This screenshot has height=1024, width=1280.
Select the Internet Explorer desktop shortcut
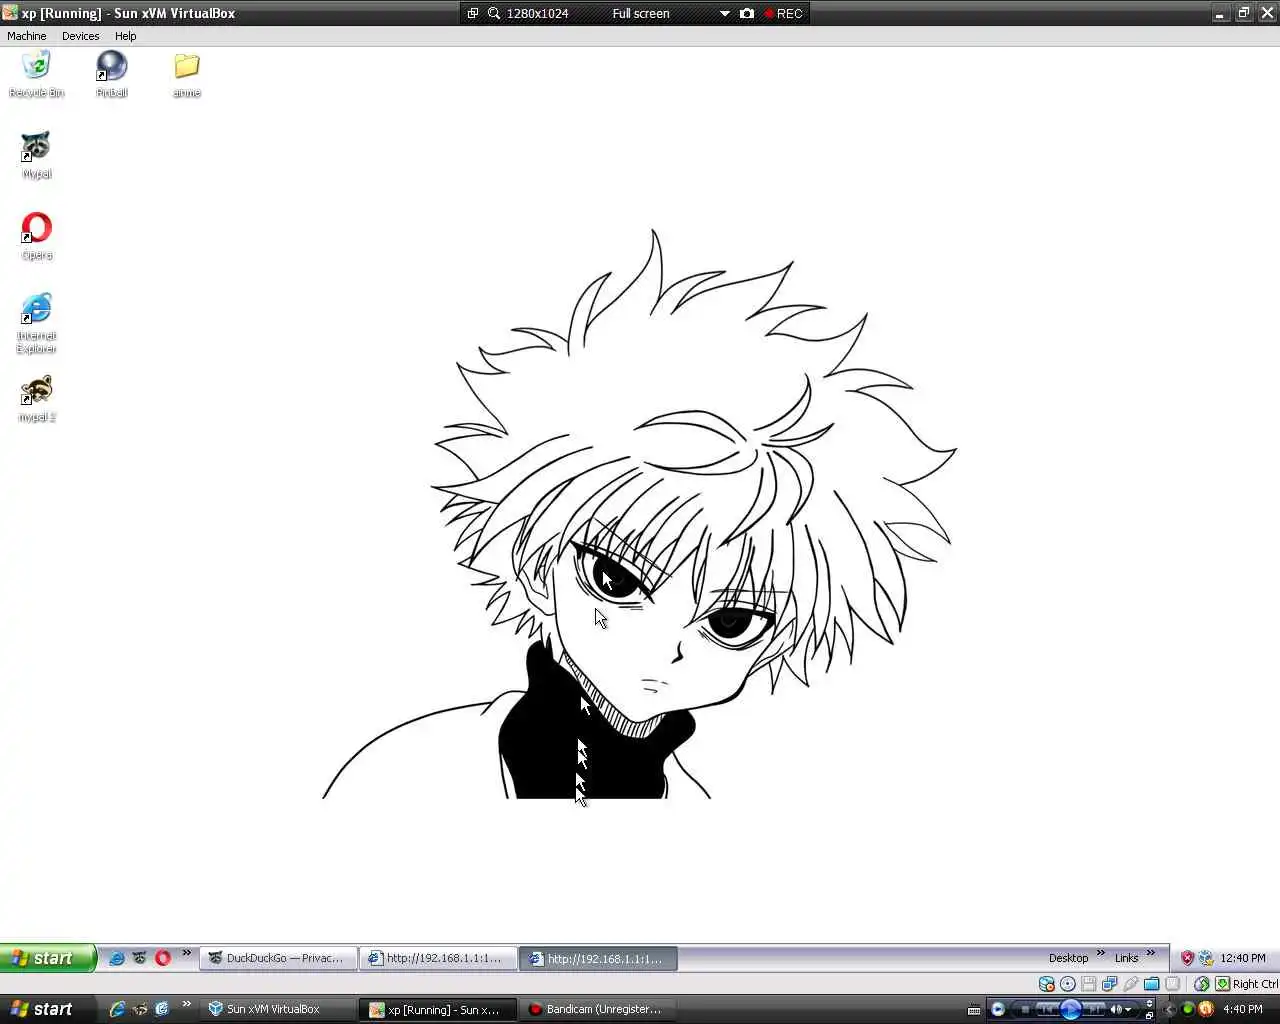pos(36,323)
